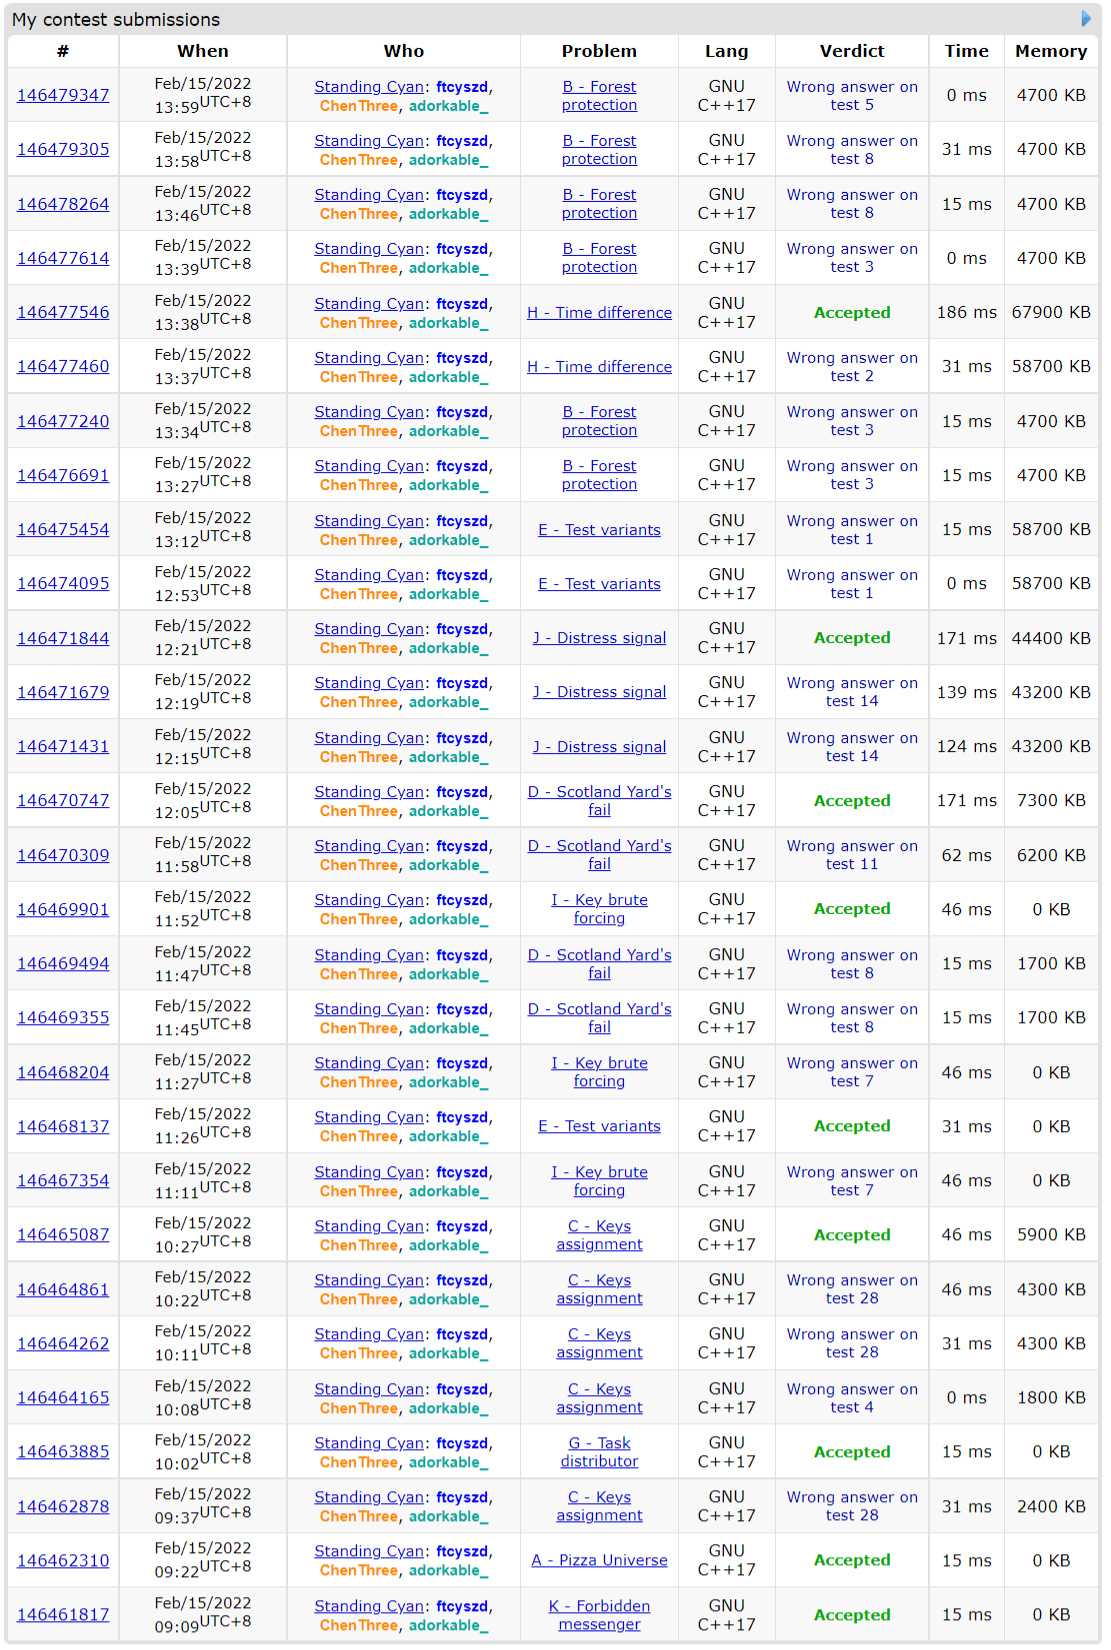Open accepted problem E - Test variants
Screen dimensions: 1111x1650
click(599, 1127)
